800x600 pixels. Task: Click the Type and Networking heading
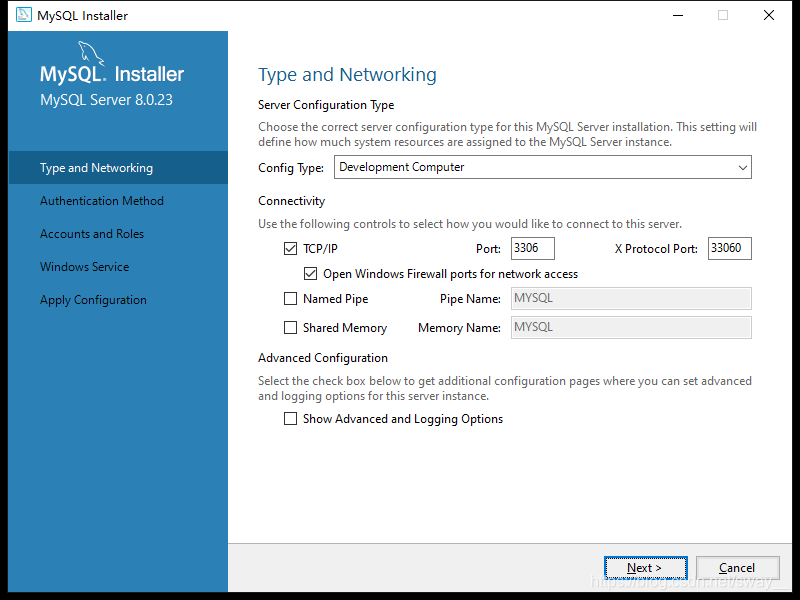(x=347, y=74)
